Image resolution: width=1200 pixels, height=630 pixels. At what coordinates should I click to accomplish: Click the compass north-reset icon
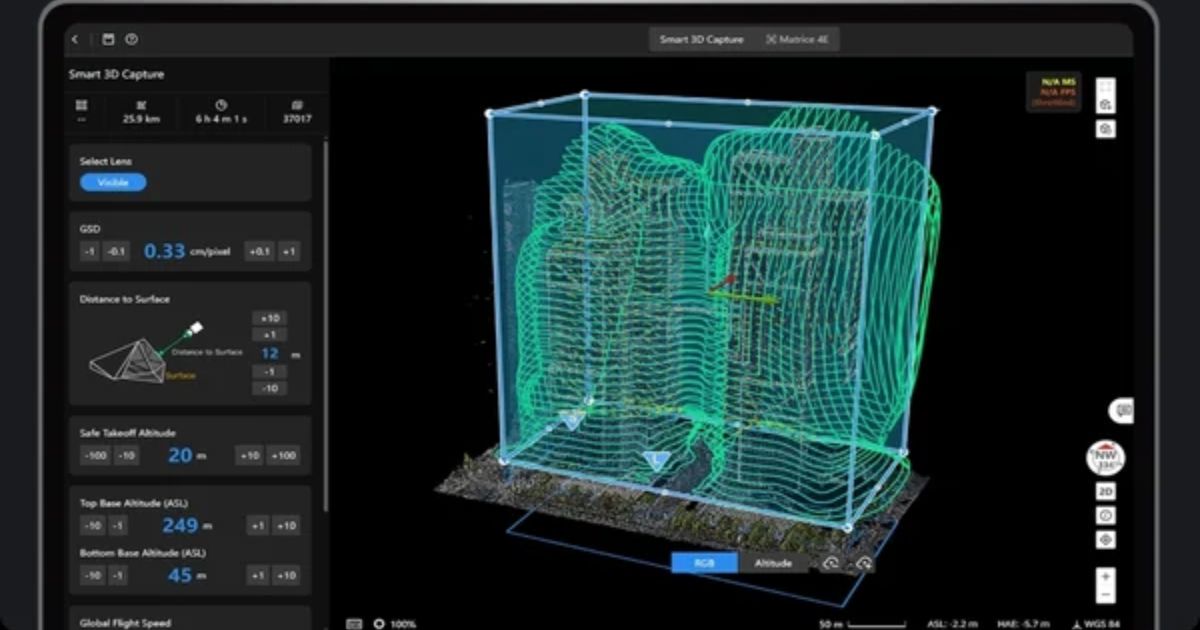tap(1105, 458)
